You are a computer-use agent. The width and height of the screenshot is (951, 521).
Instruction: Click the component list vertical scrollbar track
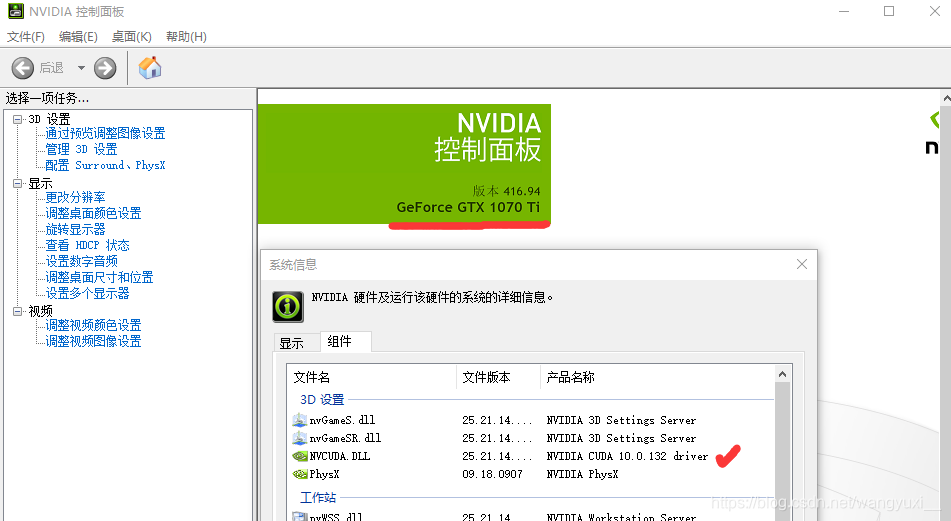782,452
